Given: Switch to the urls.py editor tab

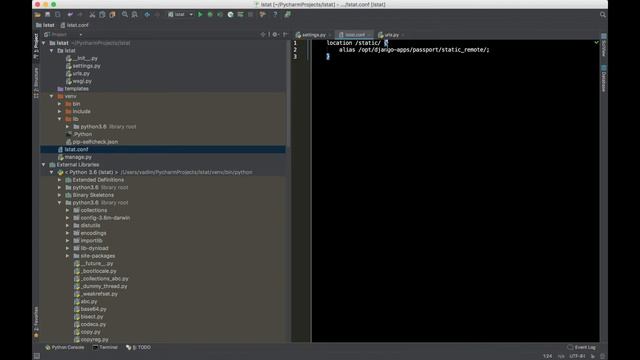Looking at the screenshot, I should click(390, 35).
